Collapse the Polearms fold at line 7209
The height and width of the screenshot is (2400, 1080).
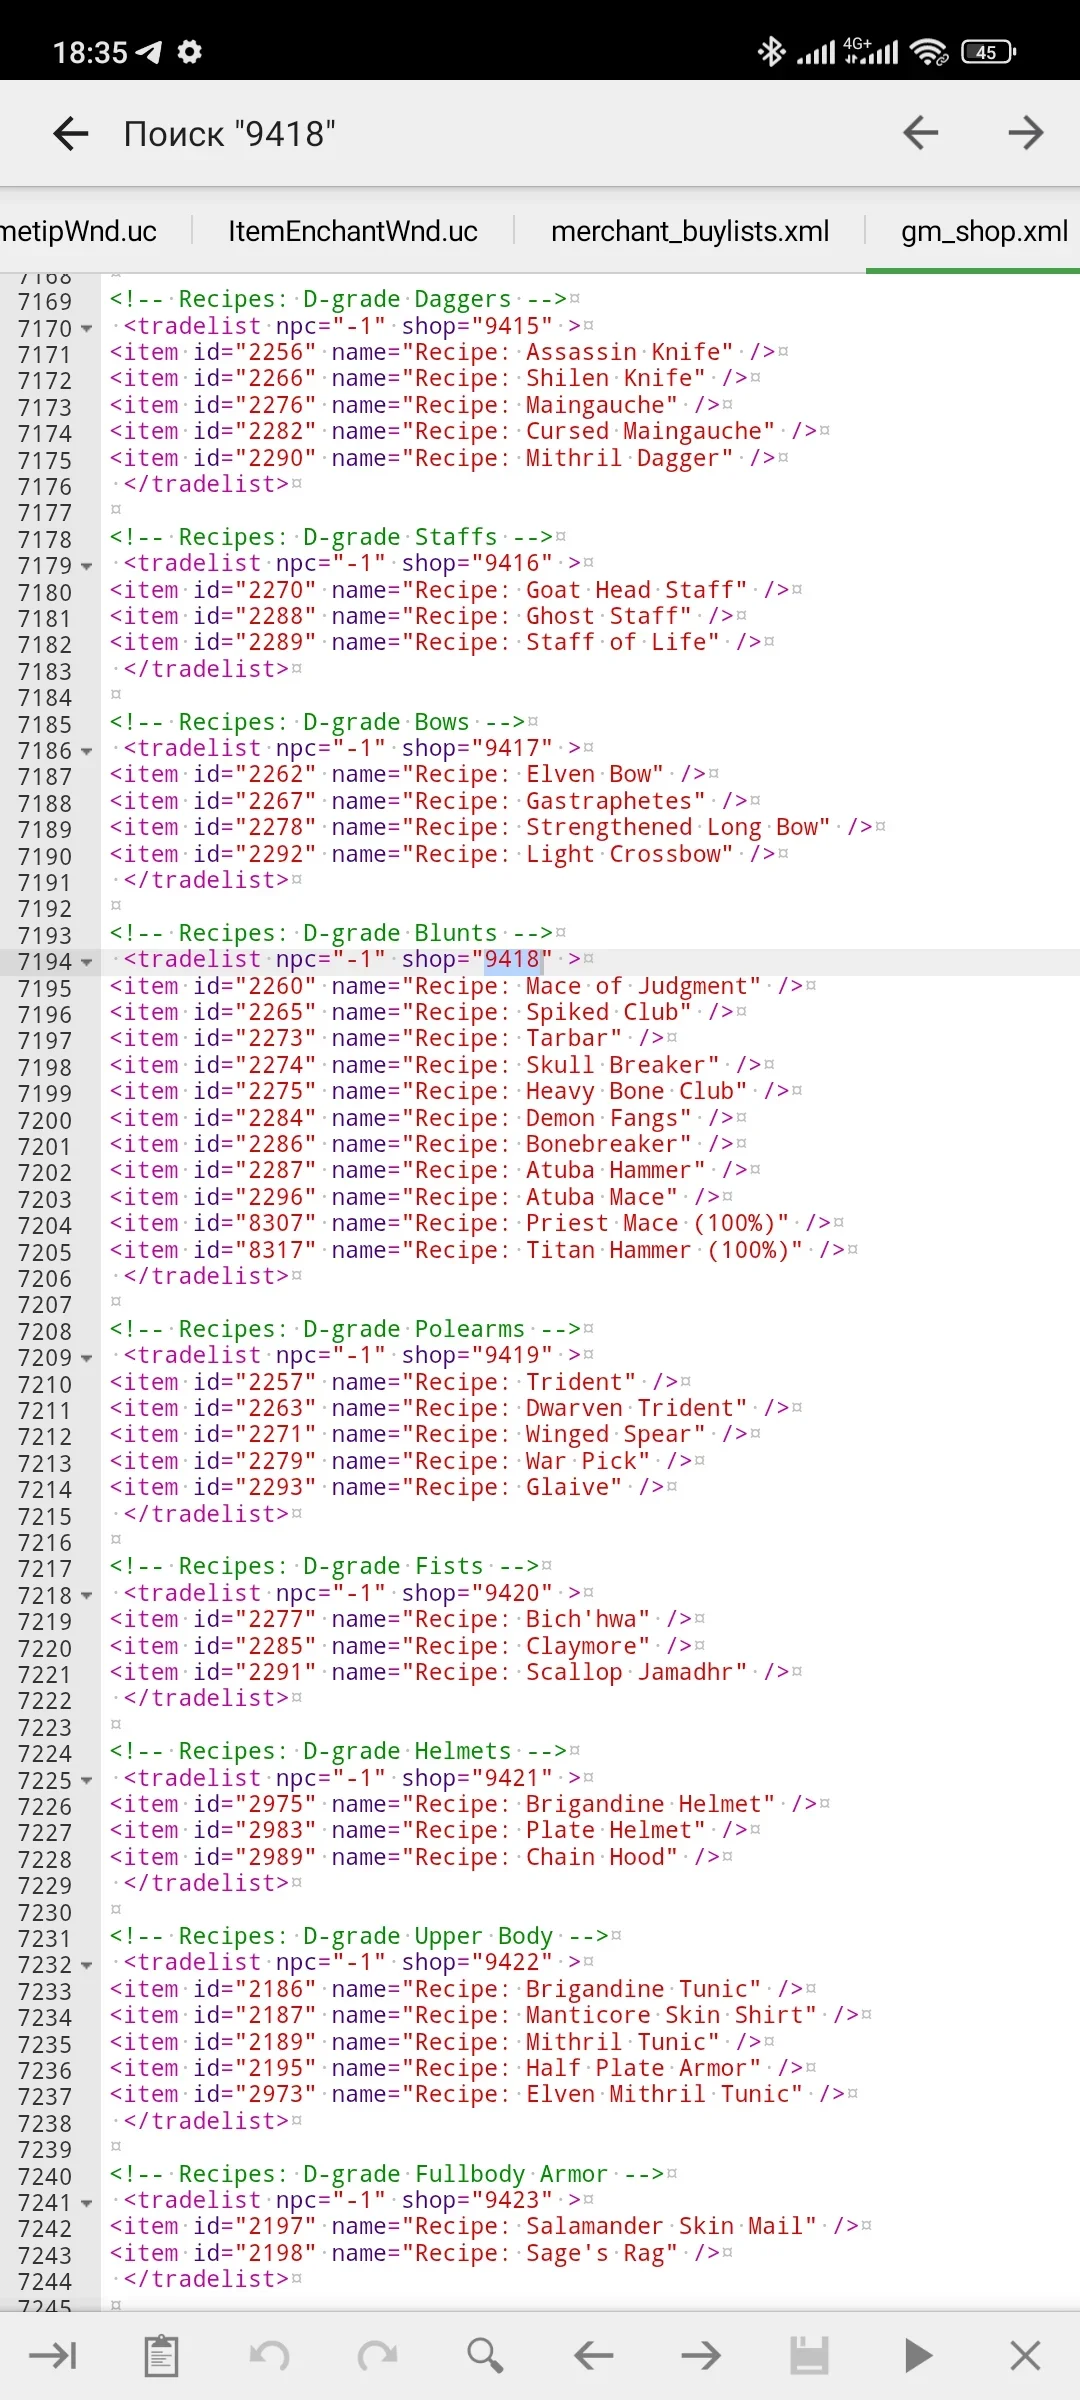pyautogui.click(x=87, y=1358)
